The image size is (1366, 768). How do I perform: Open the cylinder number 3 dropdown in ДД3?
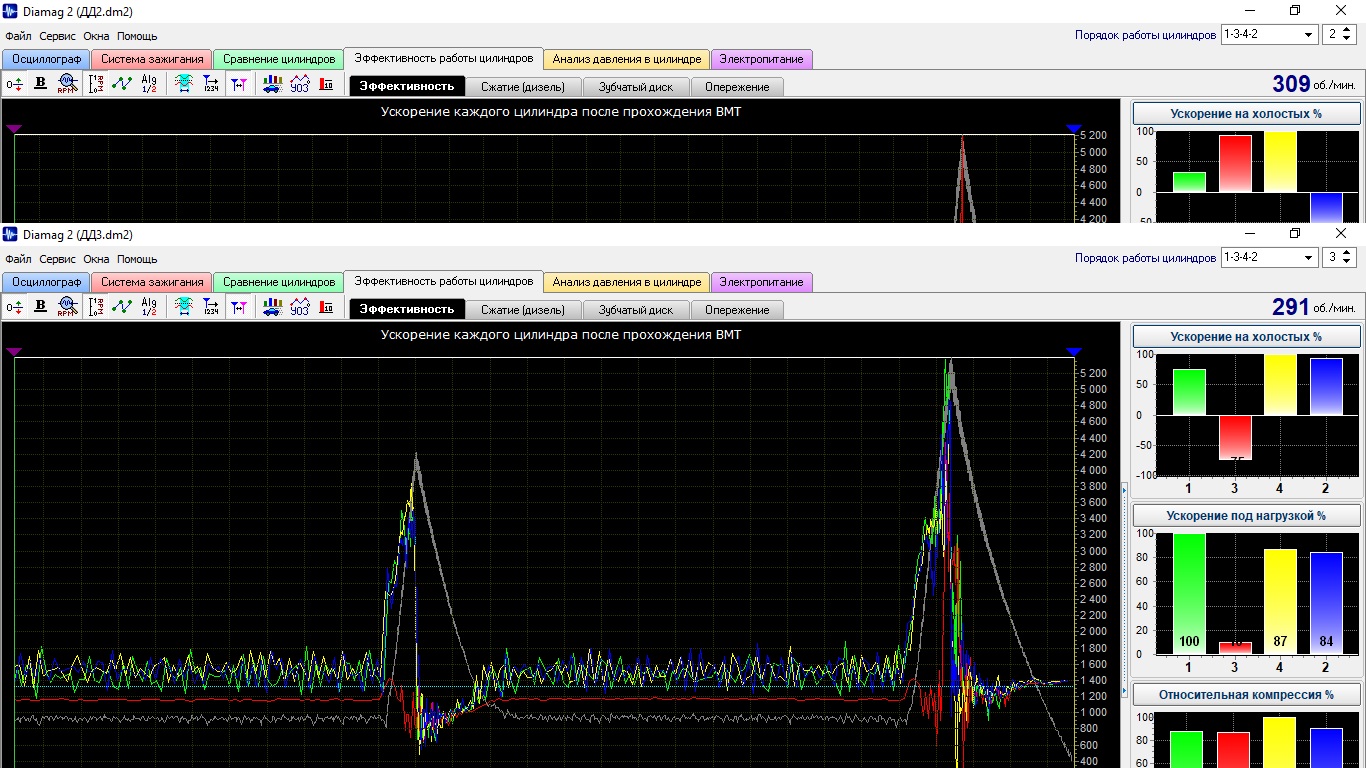click(1337, 257)
